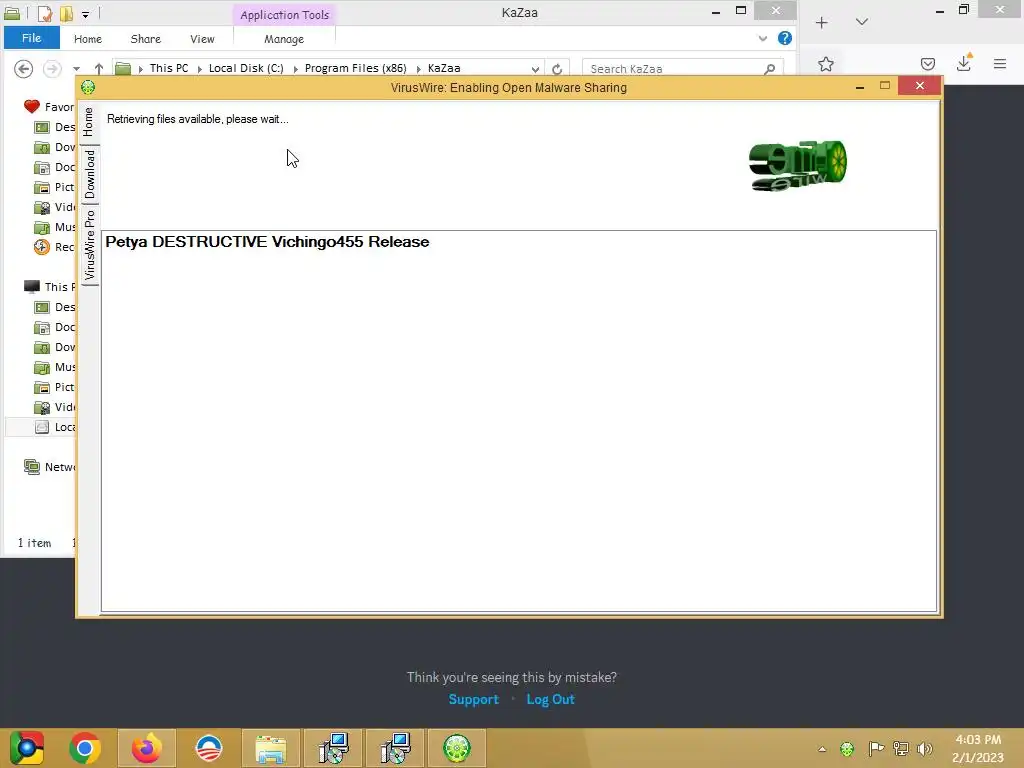Click VirusWire title bar app icon
The height and width of the screenshot is (768, 1024).
88,87
